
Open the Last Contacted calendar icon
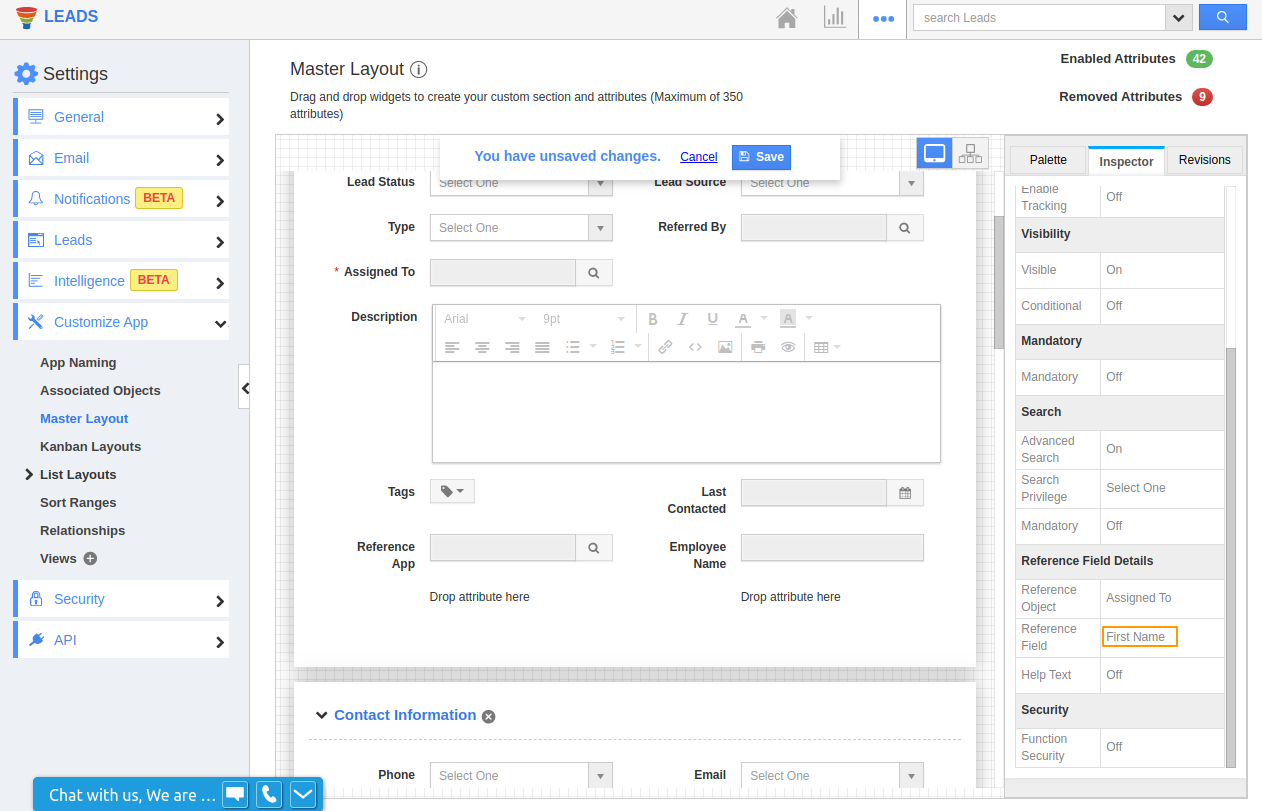[x=905, y=493]
